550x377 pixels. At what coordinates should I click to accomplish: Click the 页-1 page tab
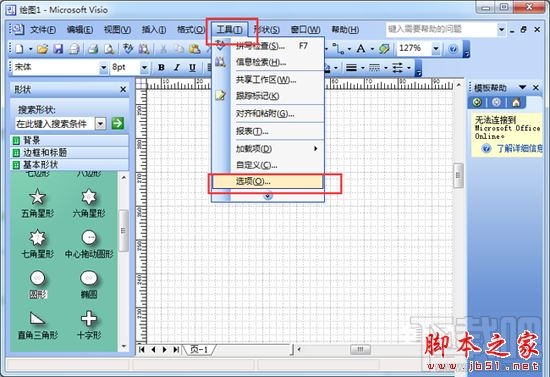[x=199, y=350]
